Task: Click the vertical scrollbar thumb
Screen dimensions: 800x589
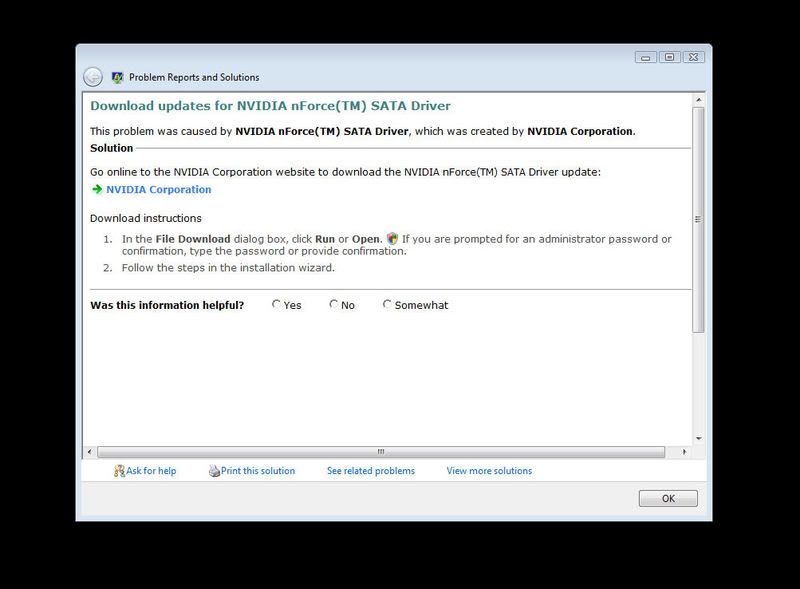Action: point(698,219)
